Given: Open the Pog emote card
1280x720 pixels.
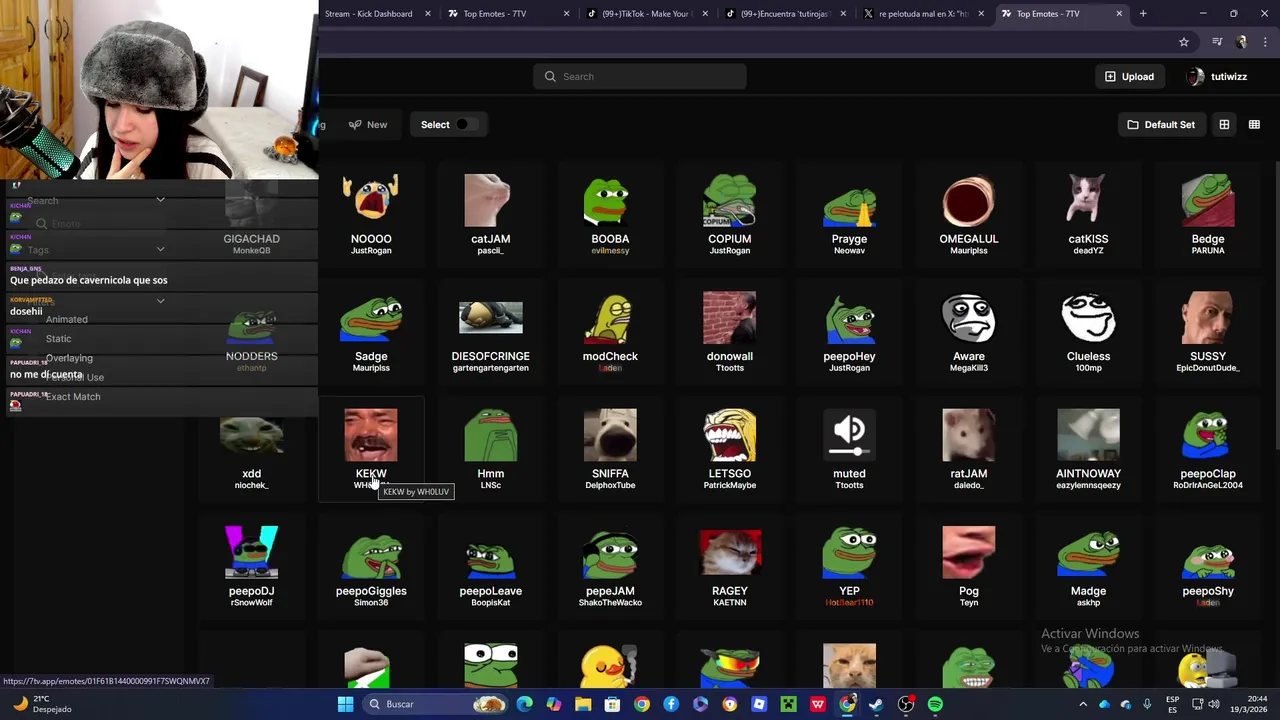Looking at the screenshot, I should coord(969,566).
